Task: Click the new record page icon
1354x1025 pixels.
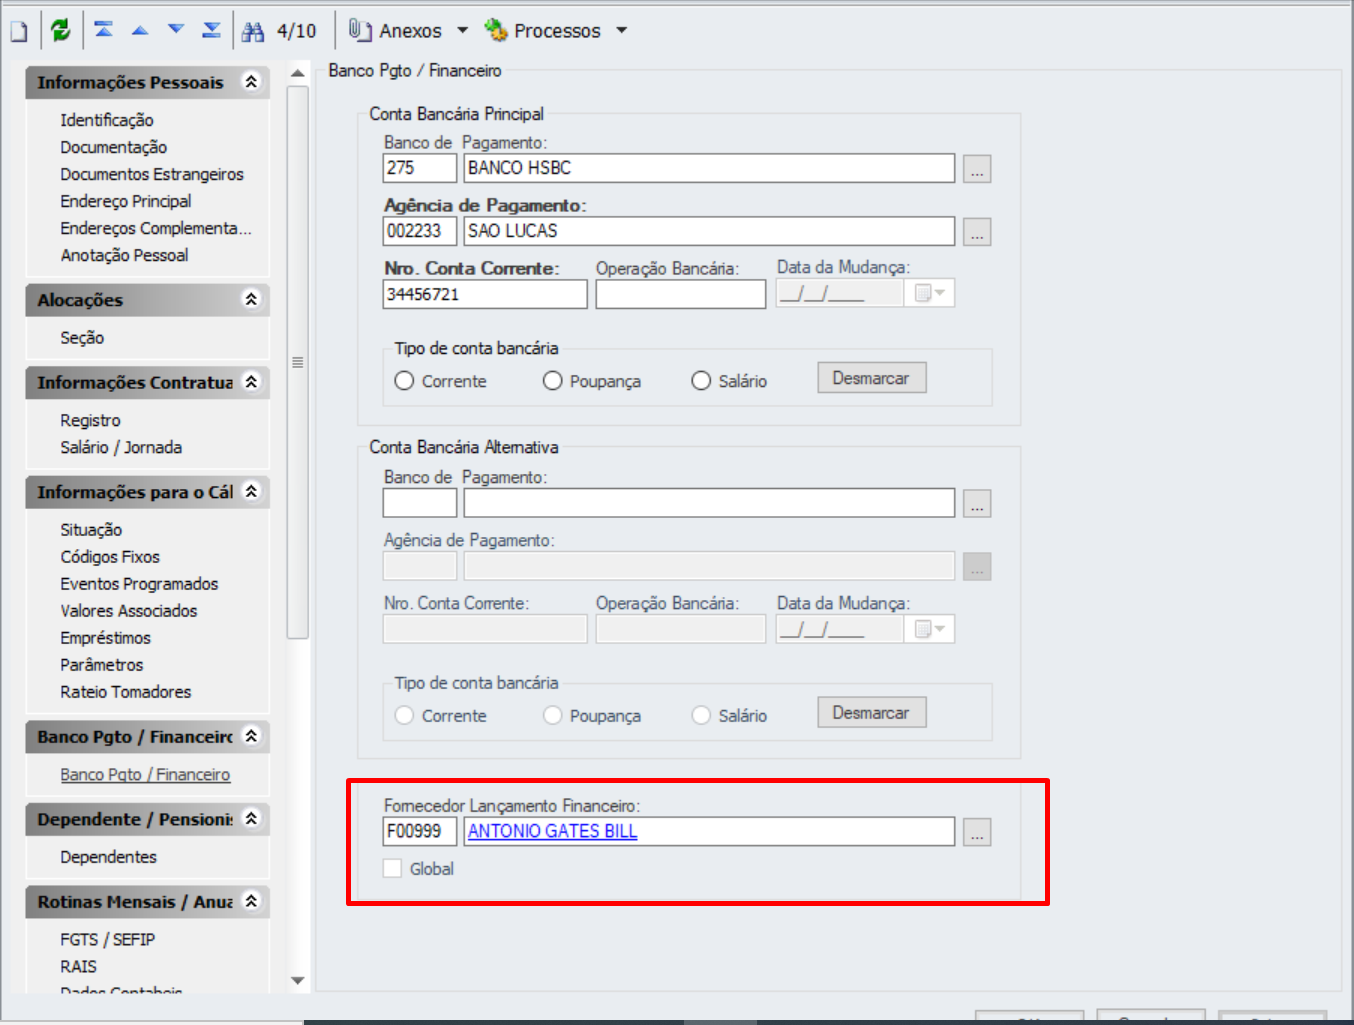Action: (x=19, y=31)
